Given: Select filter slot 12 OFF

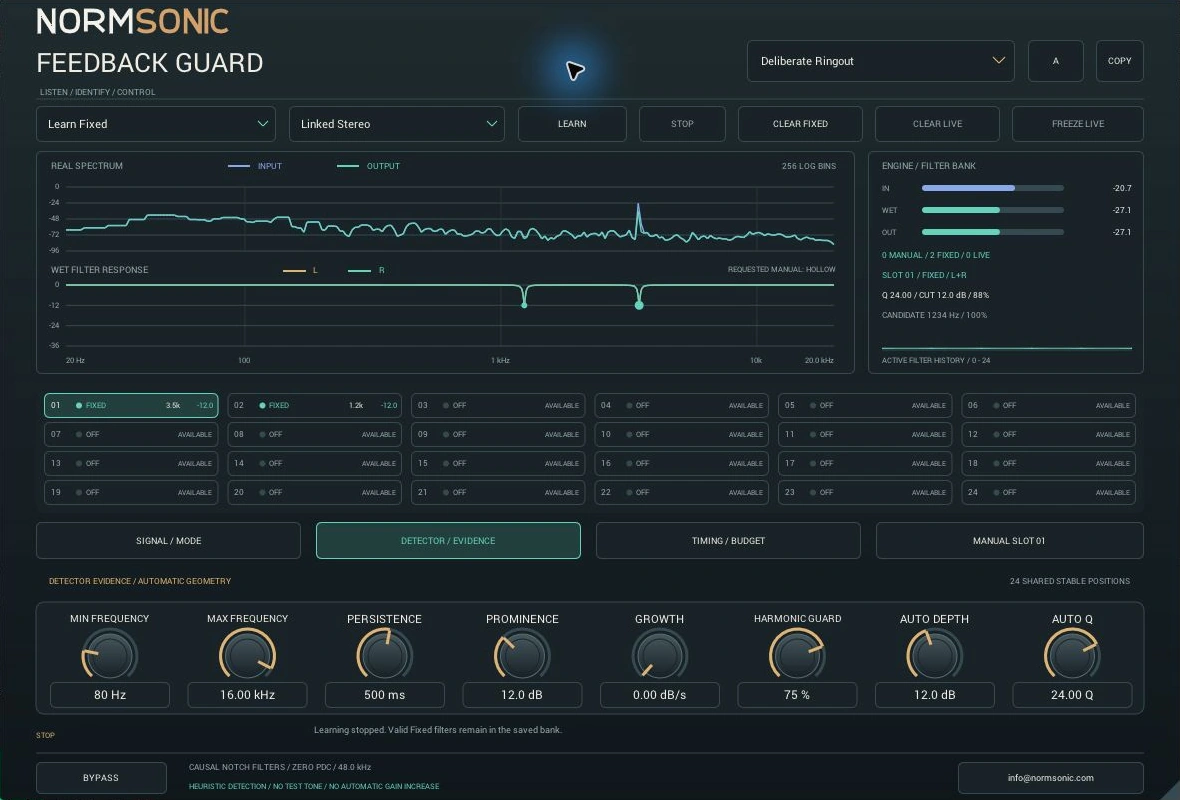Looking at the screenshot, I should (x=1048, y=434).
